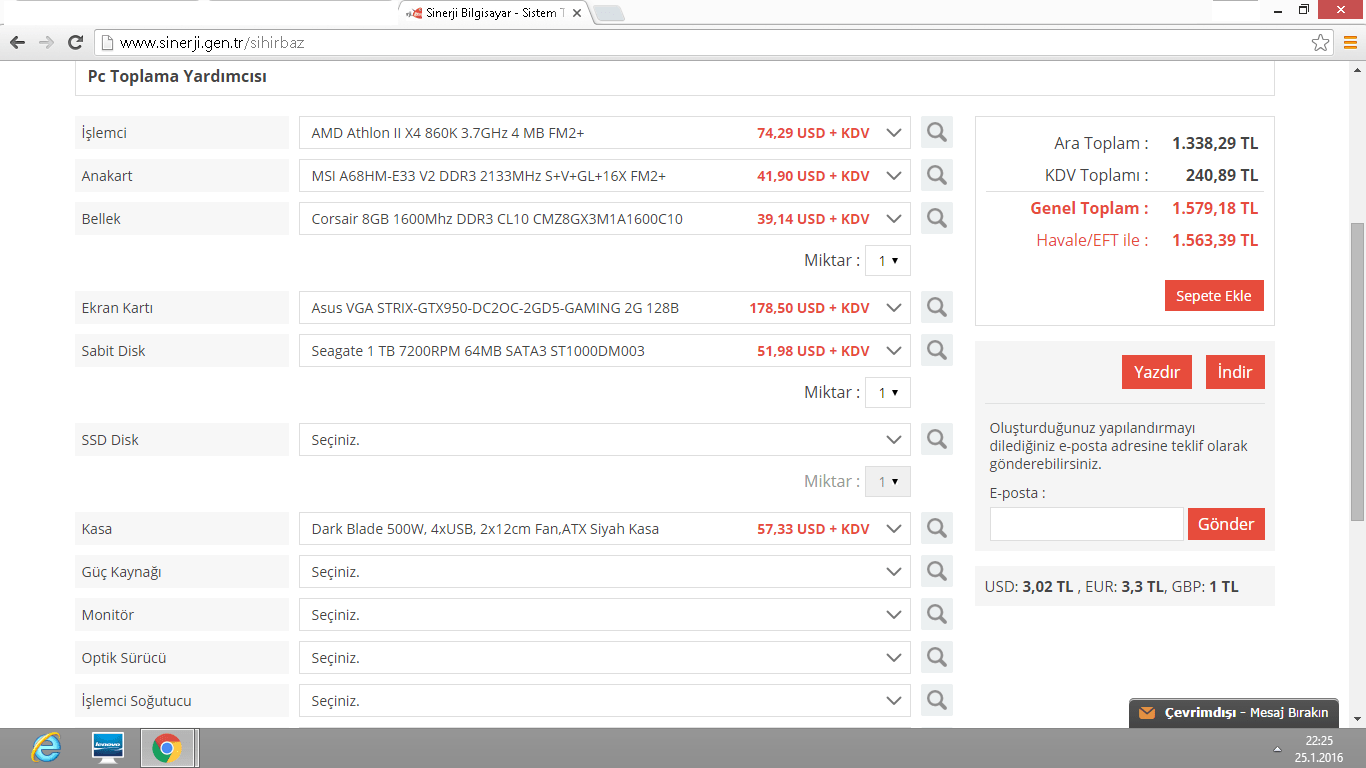Click the vertical page scrollbar thumb
Image resolution: width=1366 pixels, height=768 pixels.
[1357, 371]
